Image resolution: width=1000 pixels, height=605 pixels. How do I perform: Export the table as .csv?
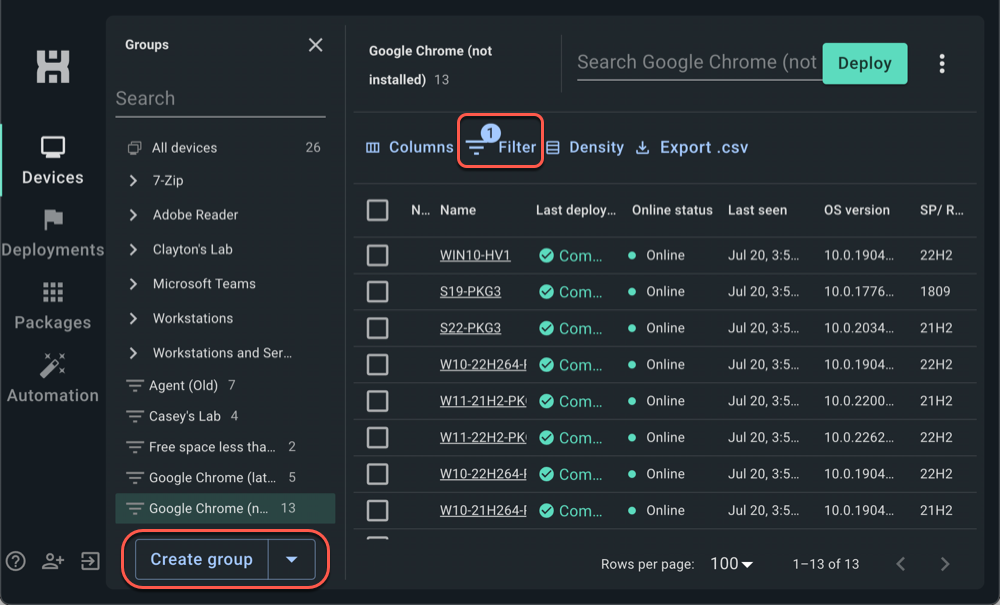(x=692, y=147)
